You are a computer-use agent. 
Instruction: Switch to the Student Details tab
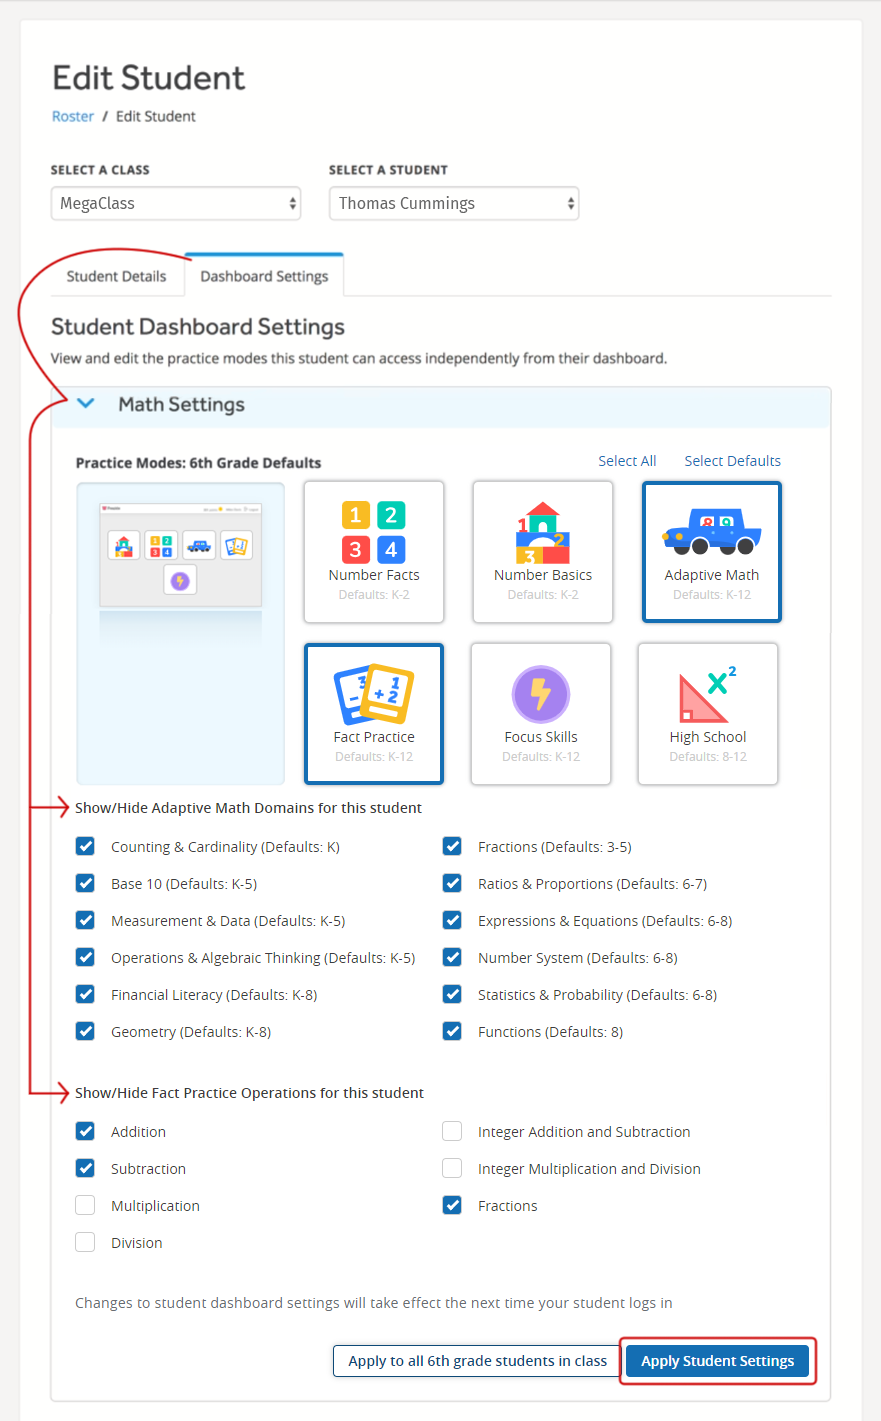point(116,277)
